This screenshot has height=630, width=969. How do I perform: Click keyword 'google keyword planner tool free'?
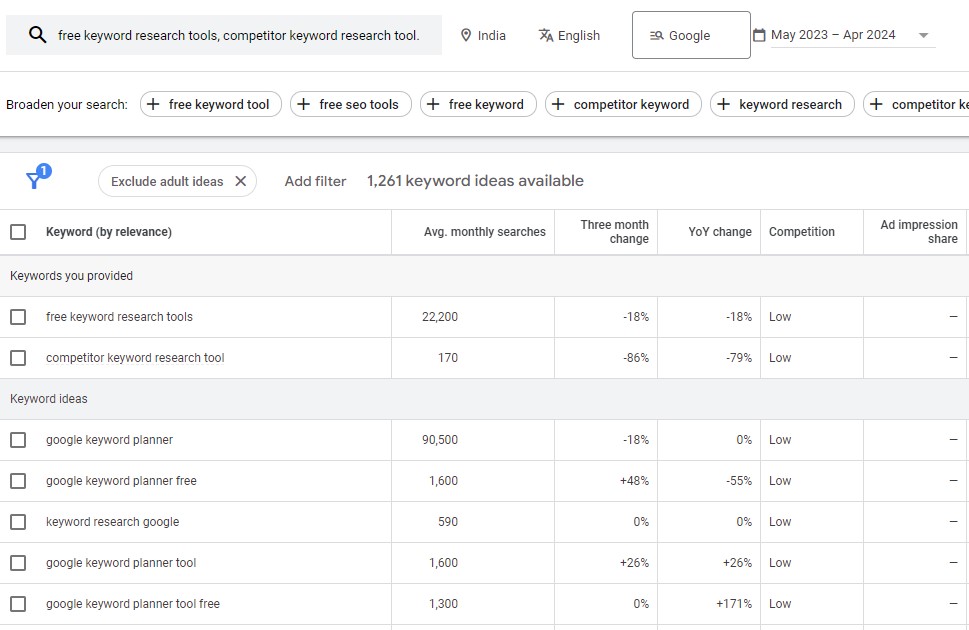[133, 604]
